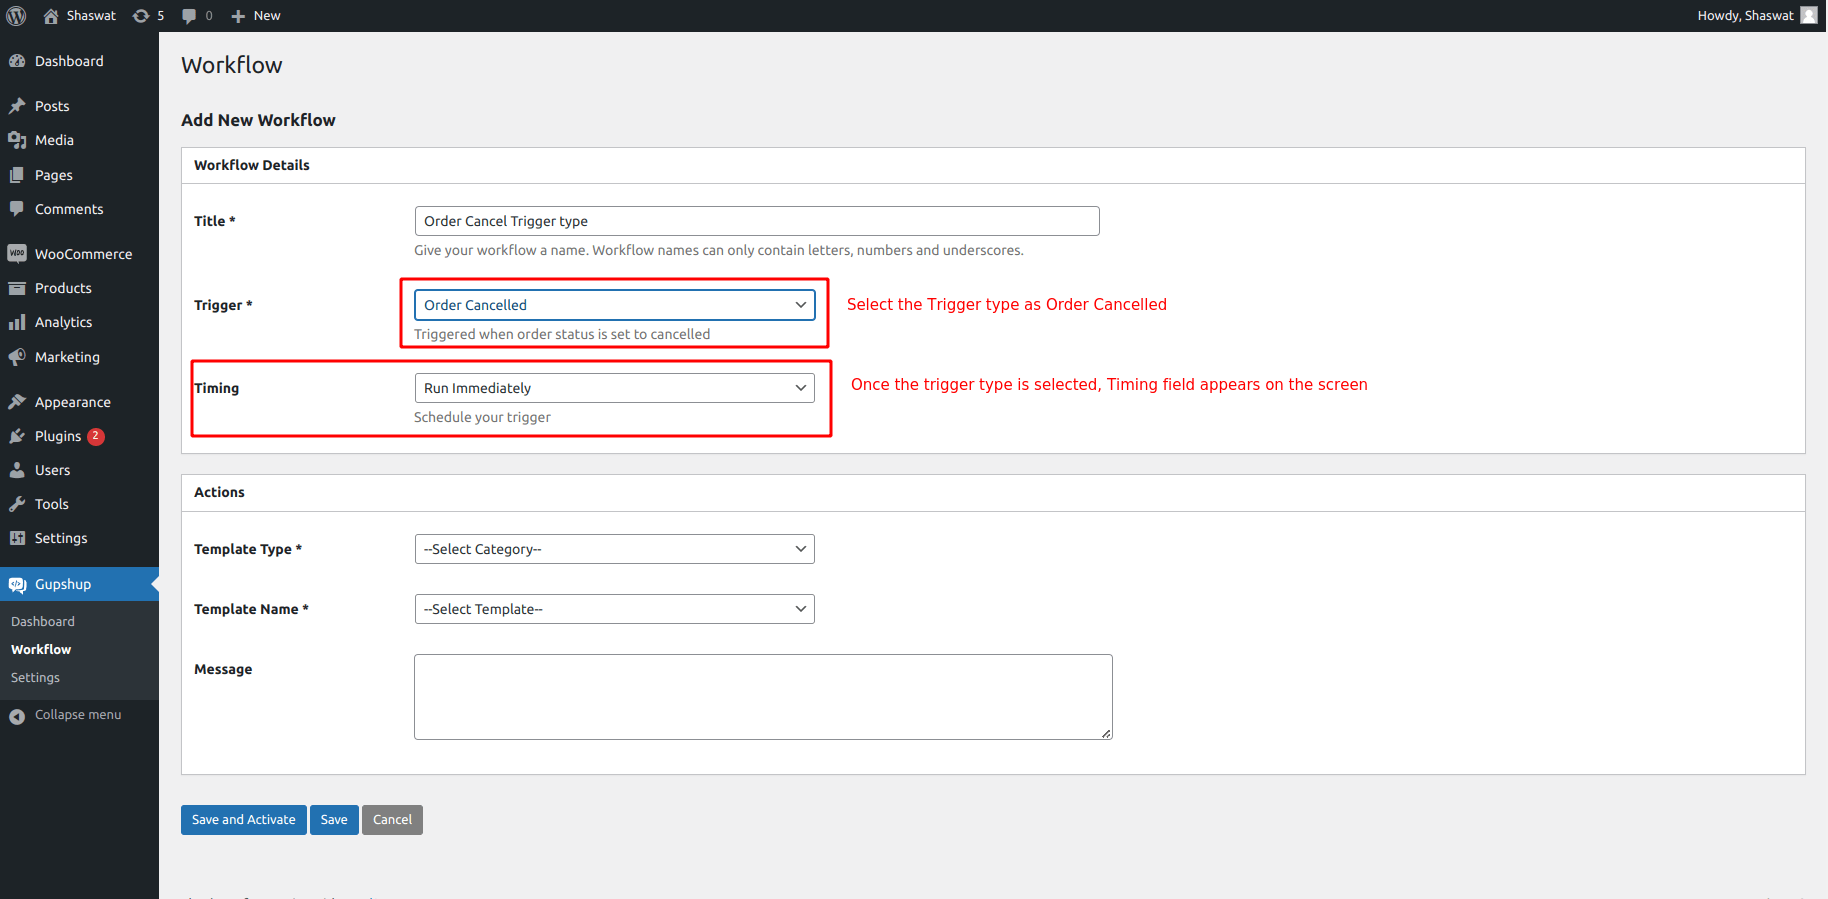This screenshot has height=899, width=1828.
Task: Open the Users menu label
Action: tap(52, 470)
